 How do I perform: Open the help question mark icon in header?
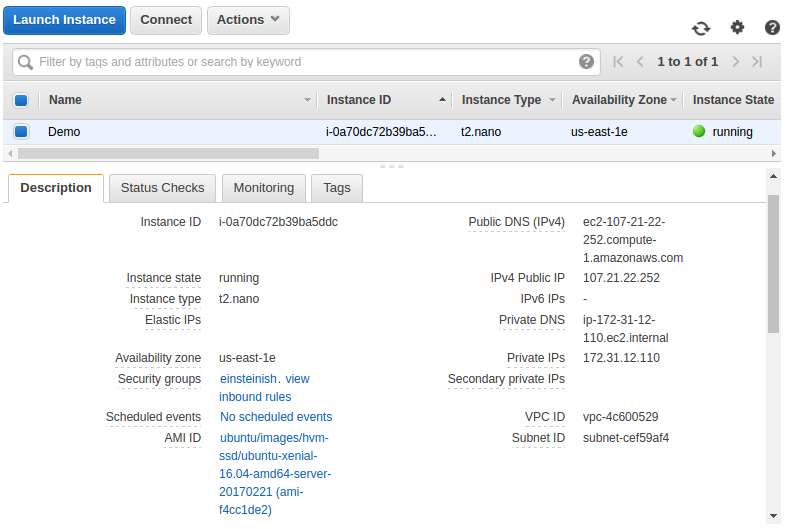click(772, 28)
